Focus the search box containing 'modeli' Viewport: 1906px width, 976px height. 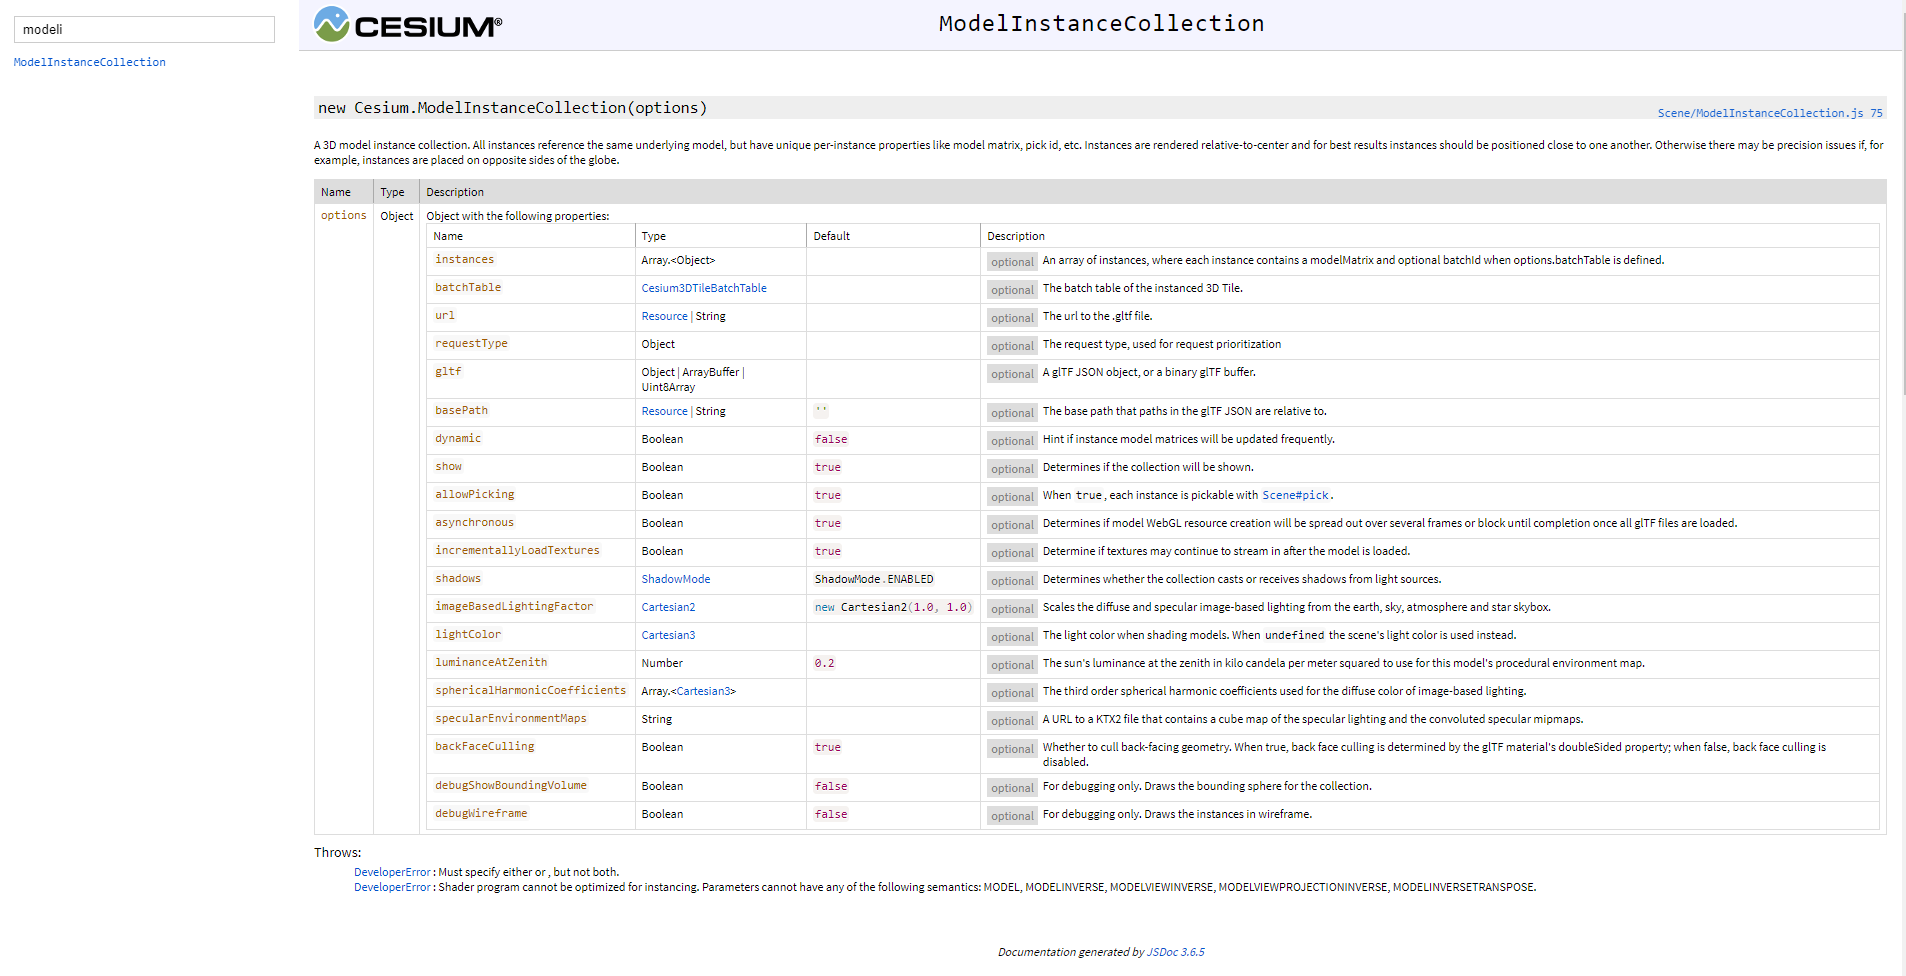click(144, 29)
